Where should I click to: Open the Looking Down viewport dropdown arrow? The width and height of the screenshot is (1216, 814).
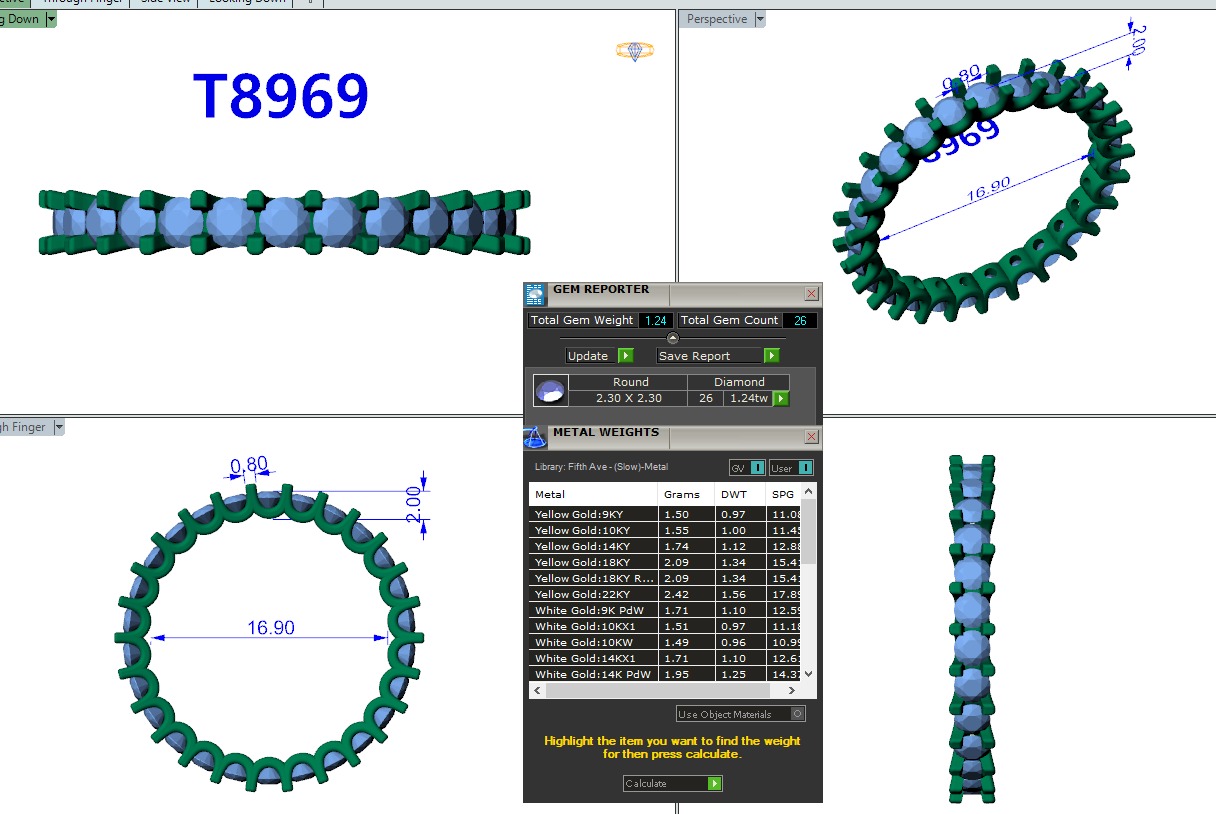pos(51,19)
